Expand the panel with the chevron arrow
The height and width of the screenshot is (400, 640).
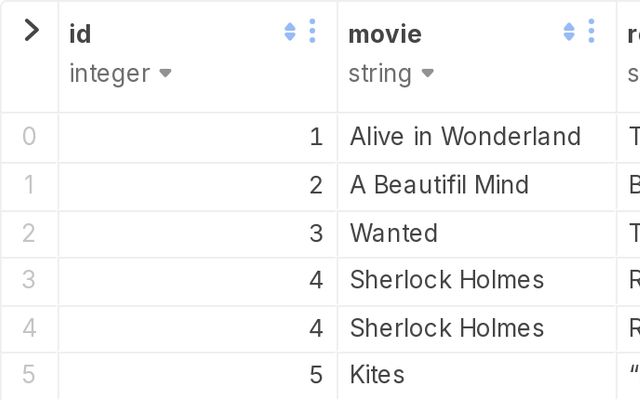30,31
